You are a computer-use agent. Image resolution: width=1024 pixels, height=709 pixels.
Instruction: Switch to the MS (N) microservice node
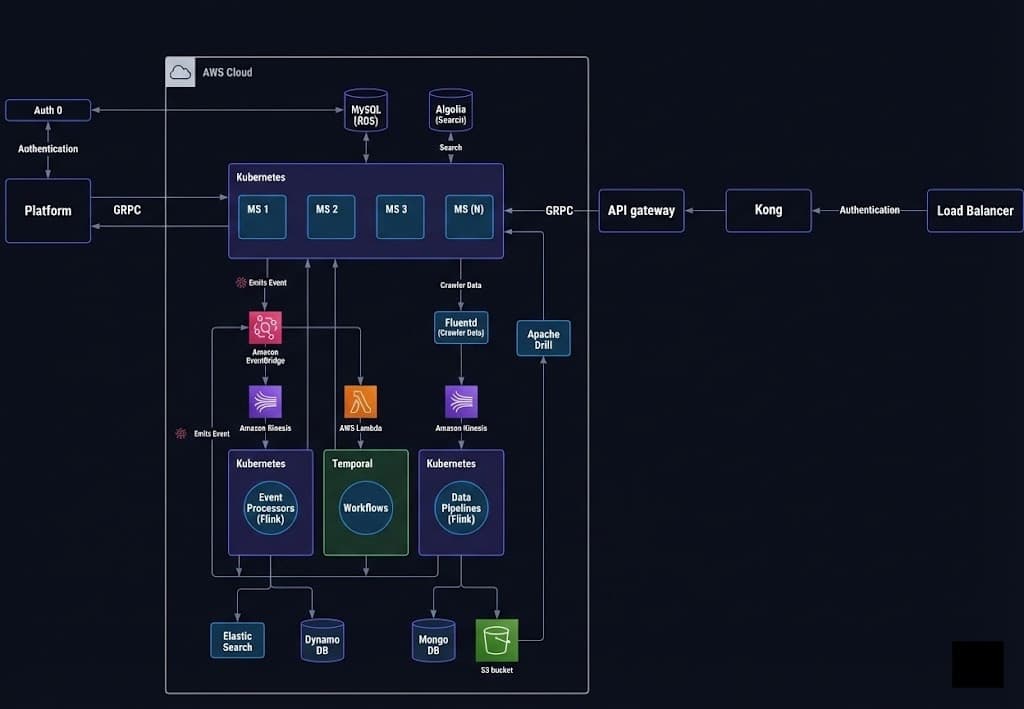tap(468, 216)
